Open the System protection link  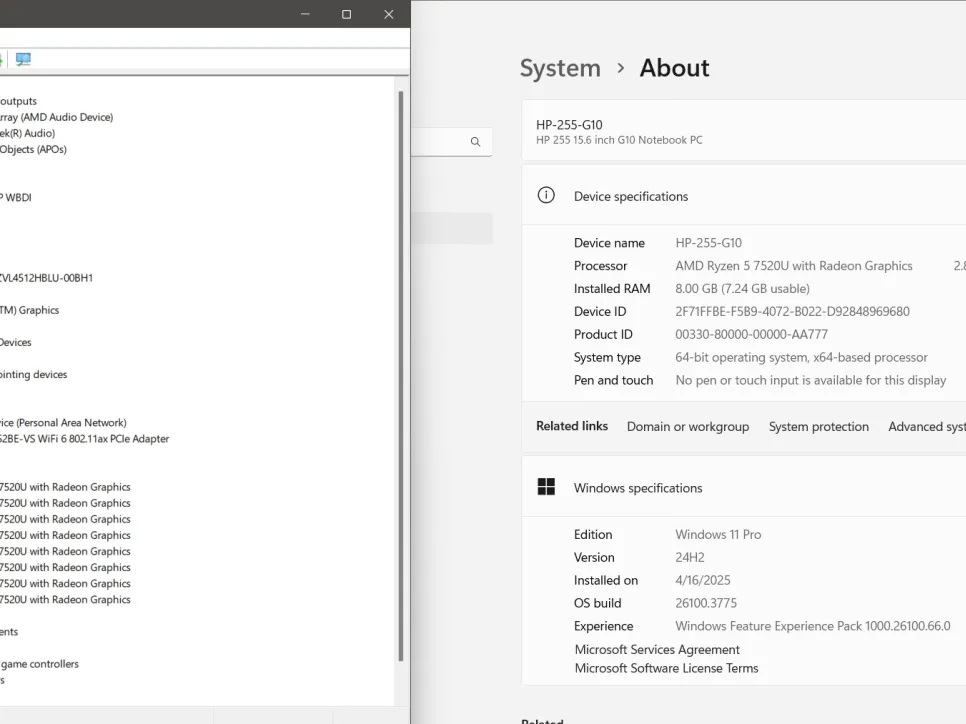click(x=819, y=426)
